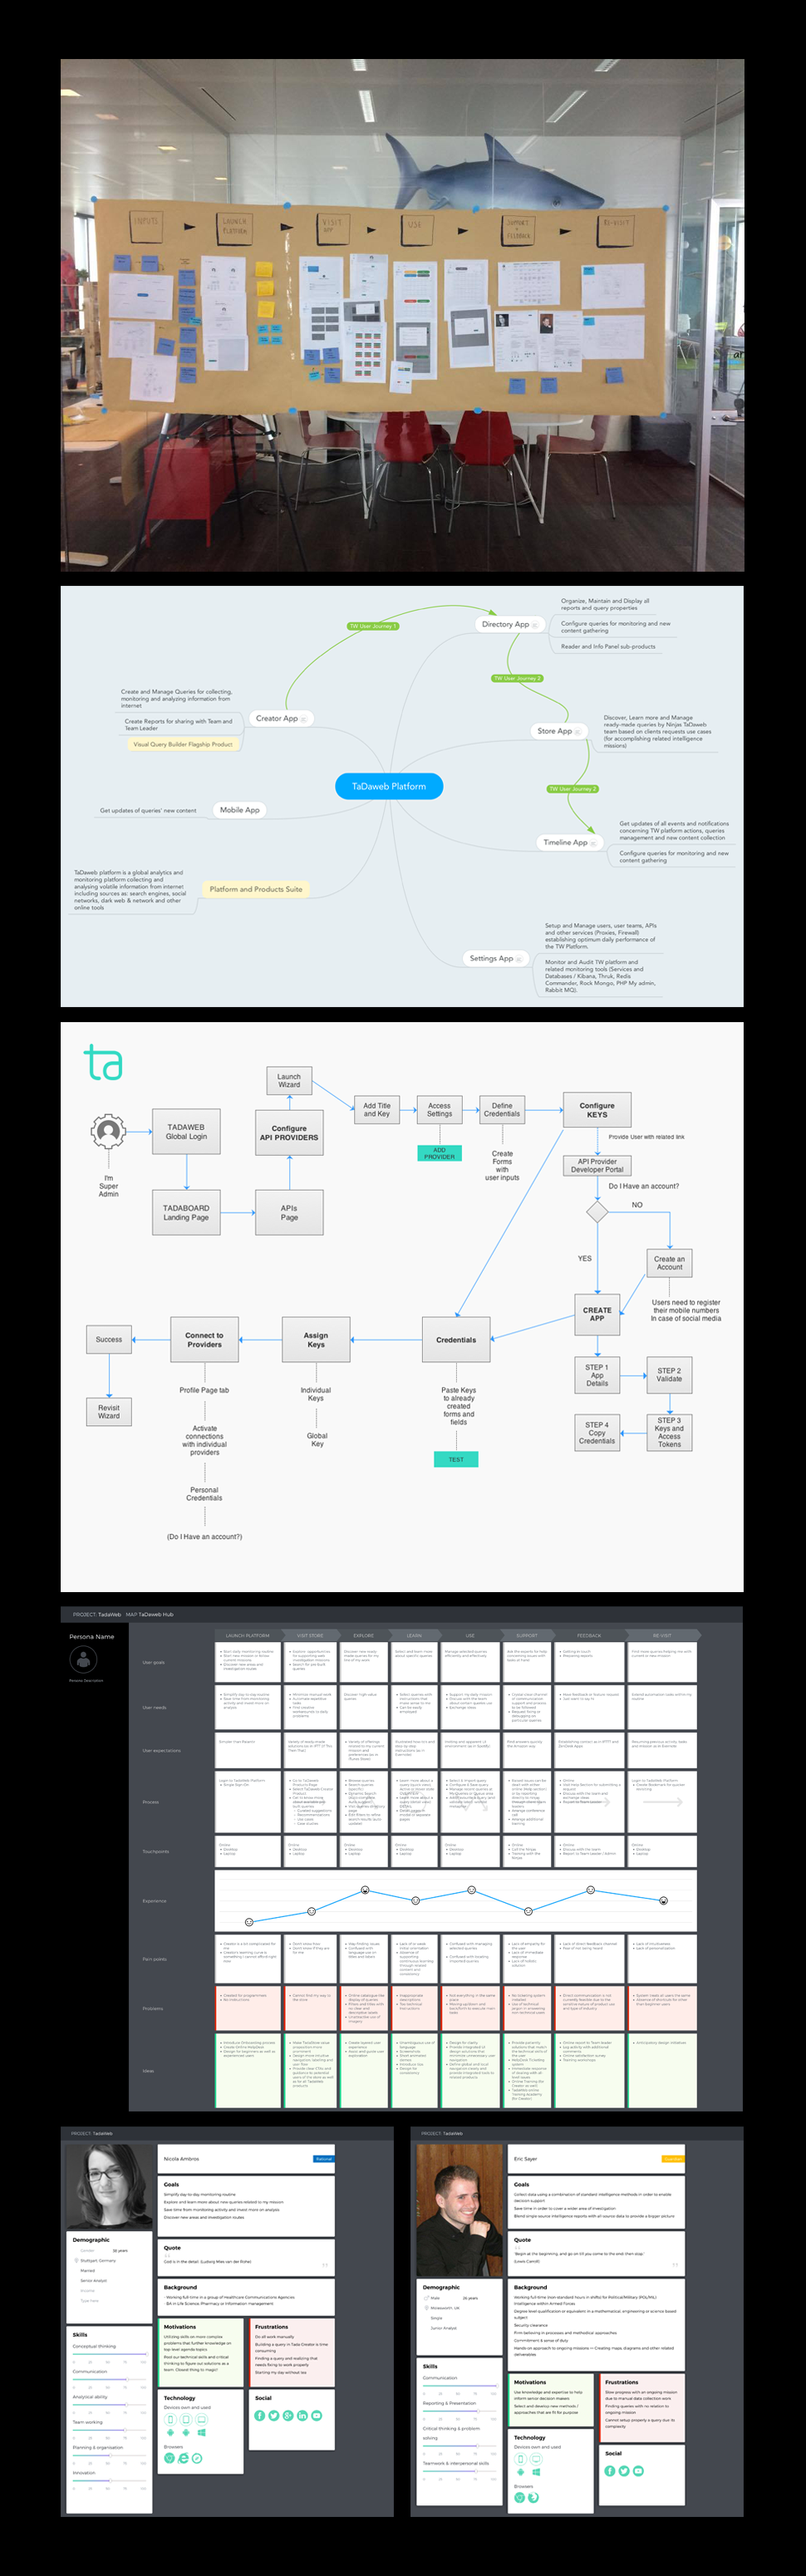Click the Configure KEYS flowchart box
Screen dimensions: 806x2576
coord(597,1110)
